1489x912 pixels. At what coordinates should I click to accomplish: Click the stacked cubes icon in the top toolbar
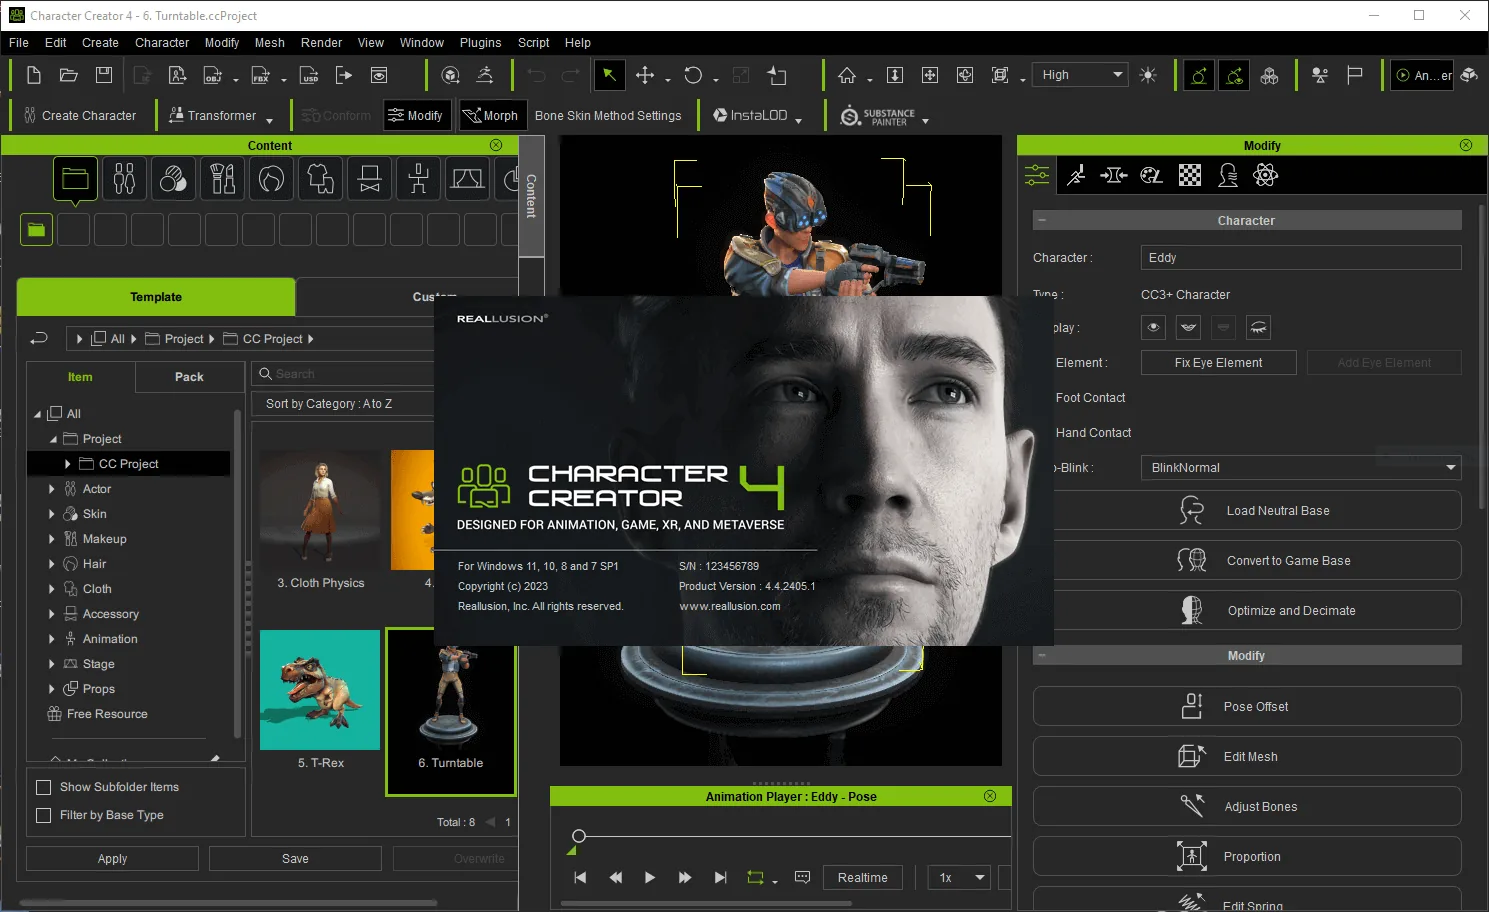[x=1270, y=75]
